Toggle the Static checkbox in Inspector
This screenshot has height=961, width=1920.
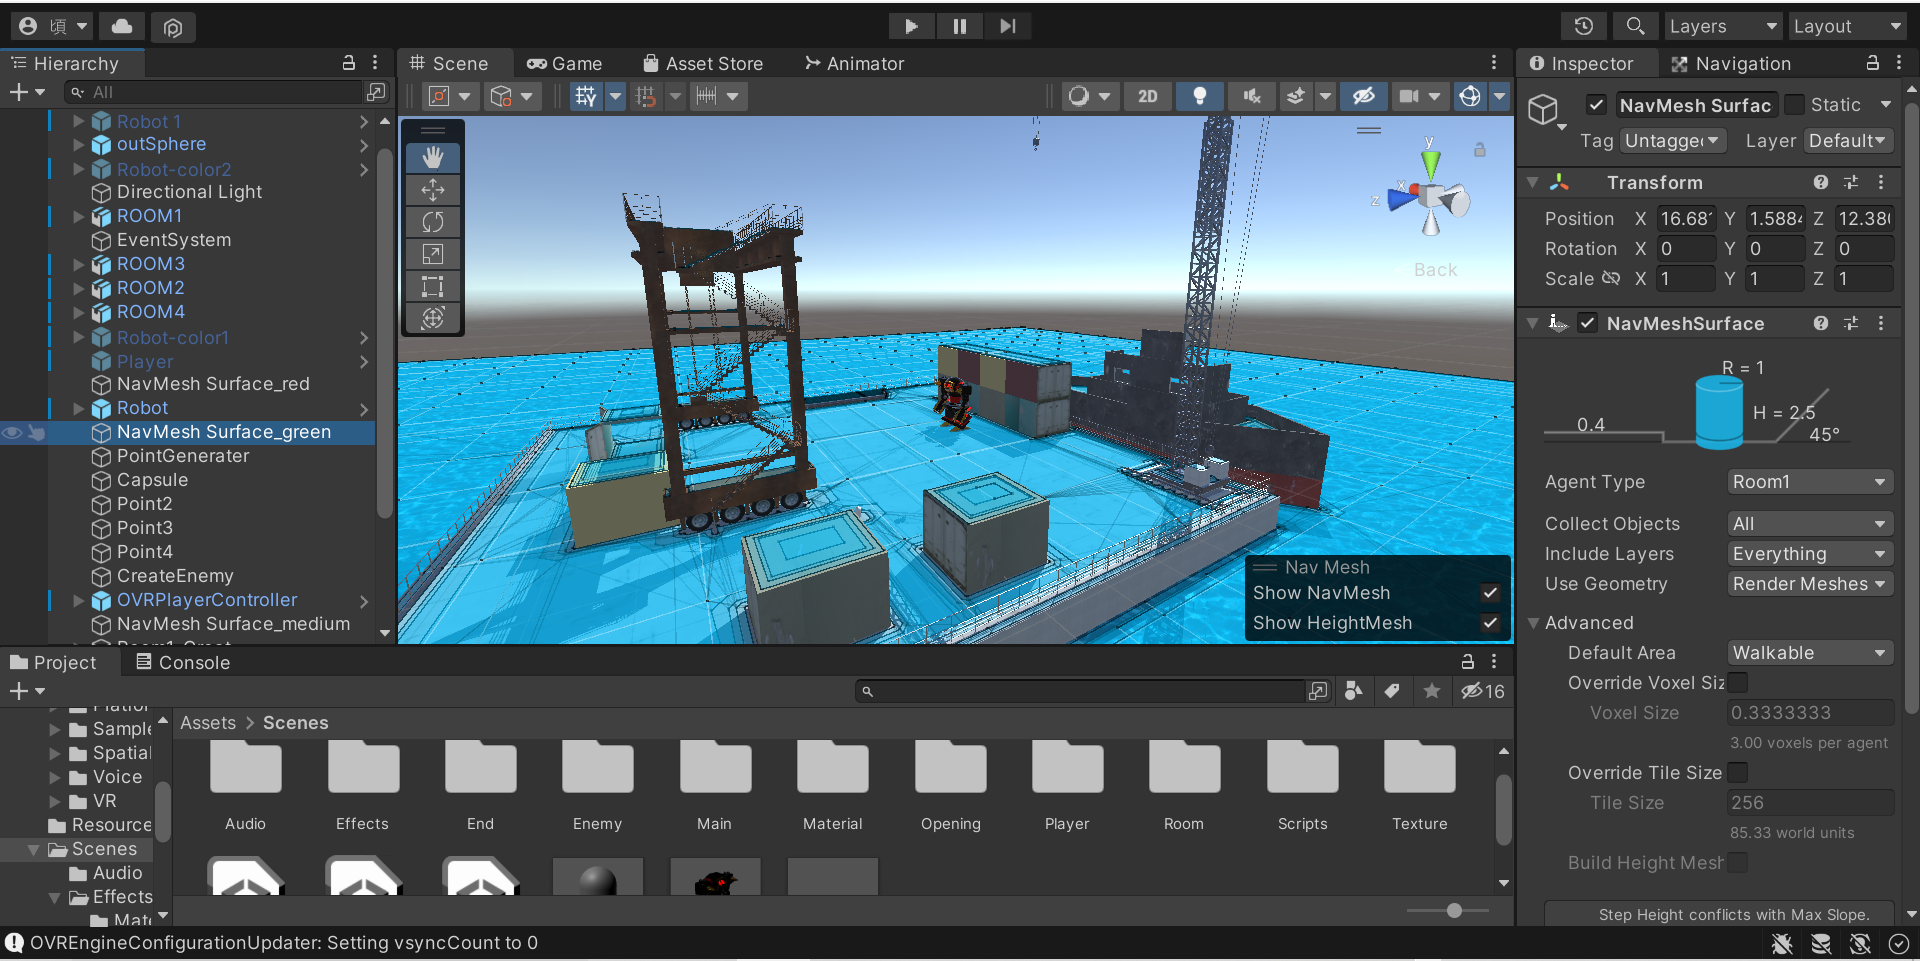1795,105
